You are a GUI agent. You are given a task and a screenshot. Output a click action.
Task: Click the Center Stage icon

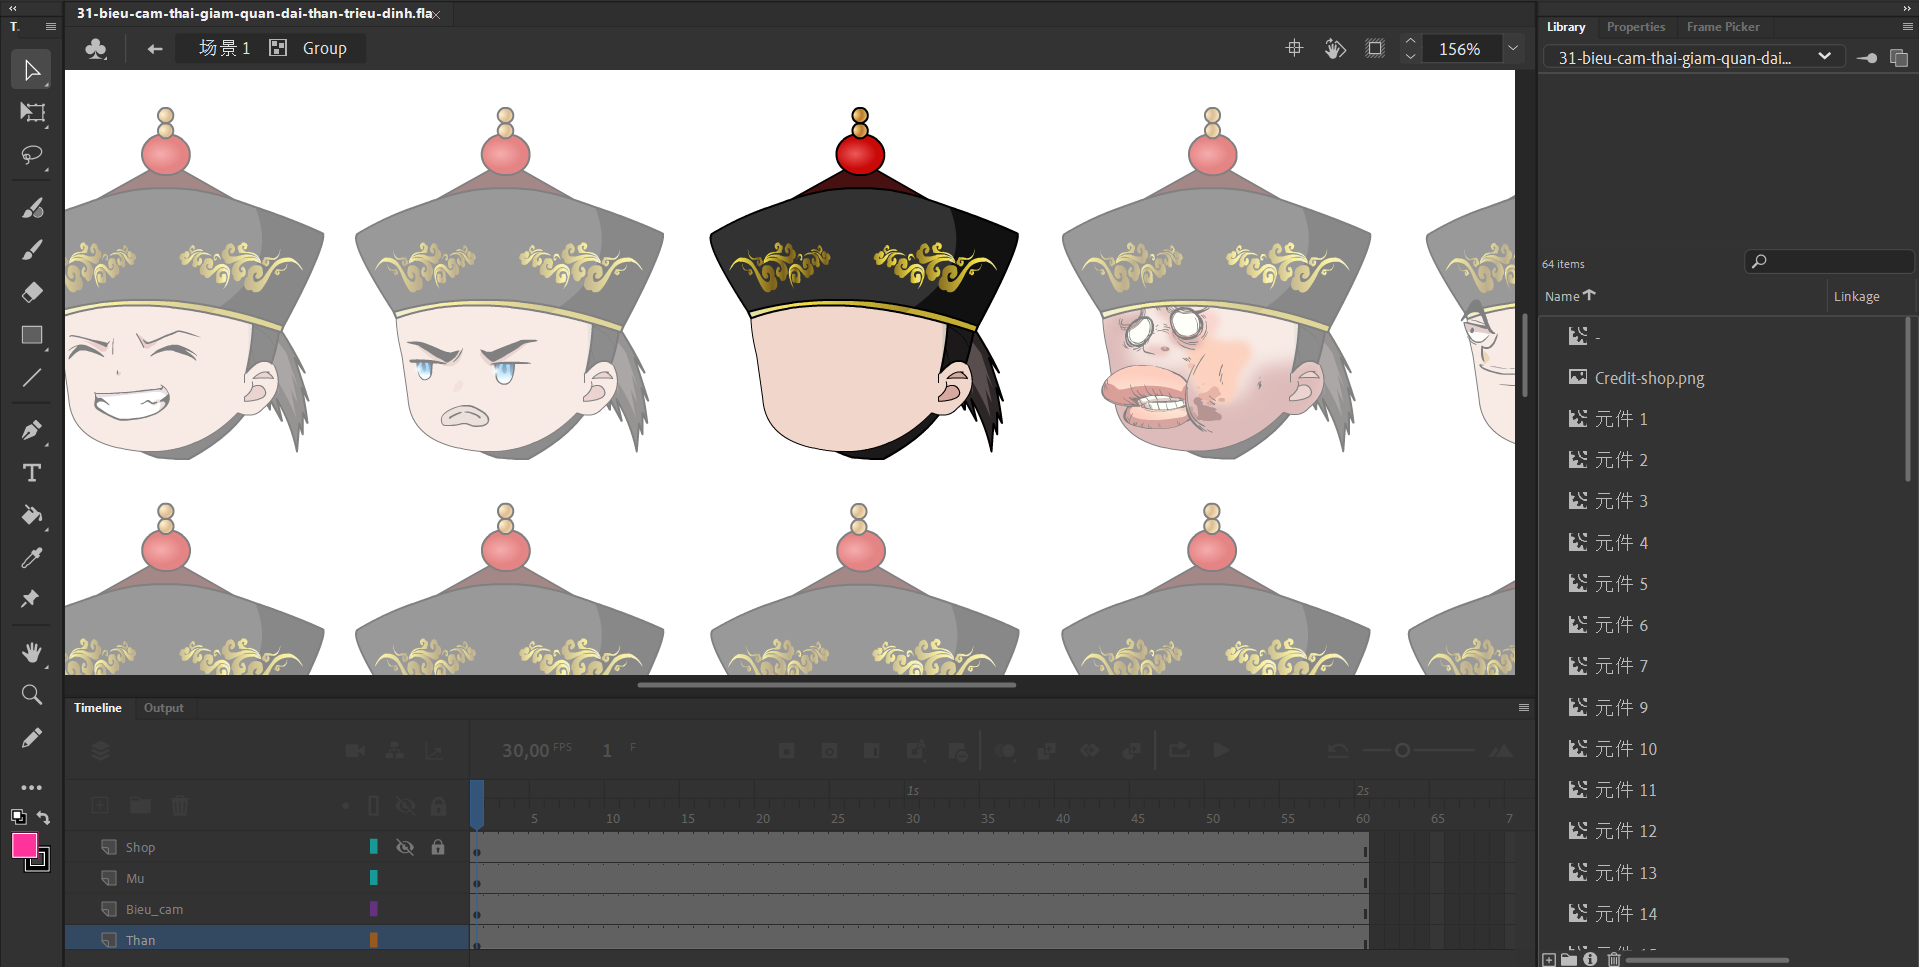(x=1294, y=48)
